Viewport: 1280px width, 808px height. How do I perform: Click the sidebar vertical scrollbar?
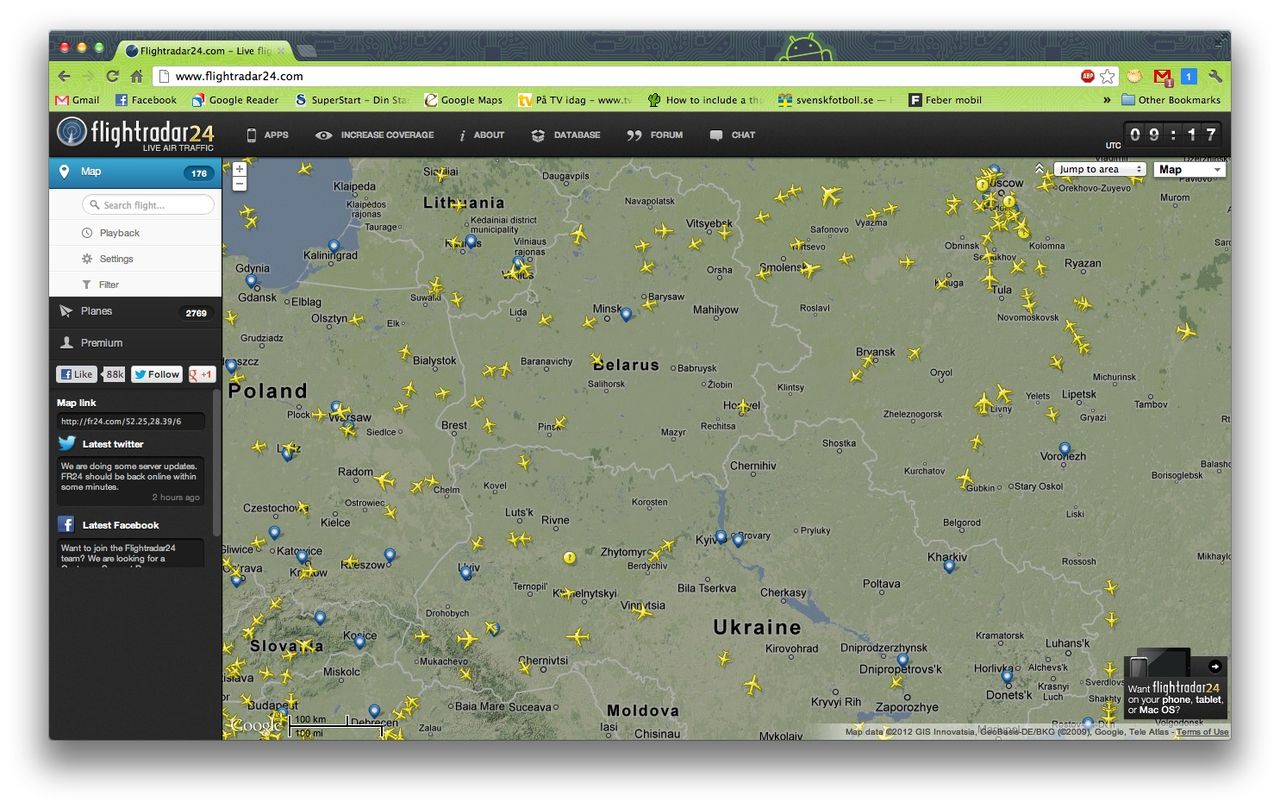click(216, 462)
